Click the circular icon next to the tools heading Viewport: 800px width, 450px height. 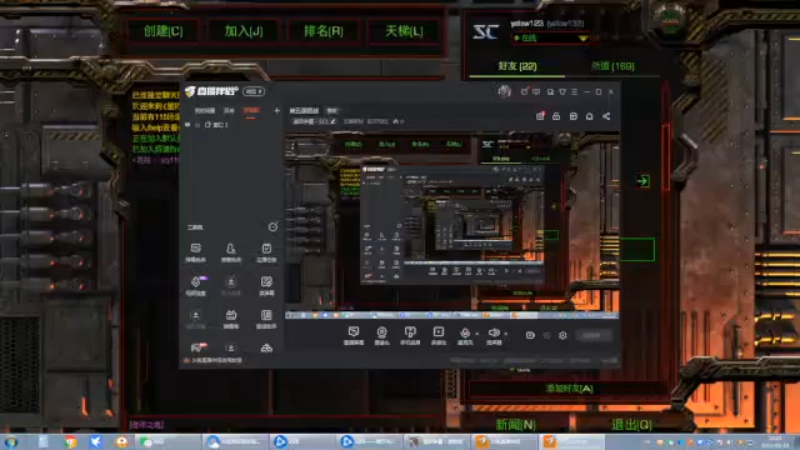[x=273, y=227]
